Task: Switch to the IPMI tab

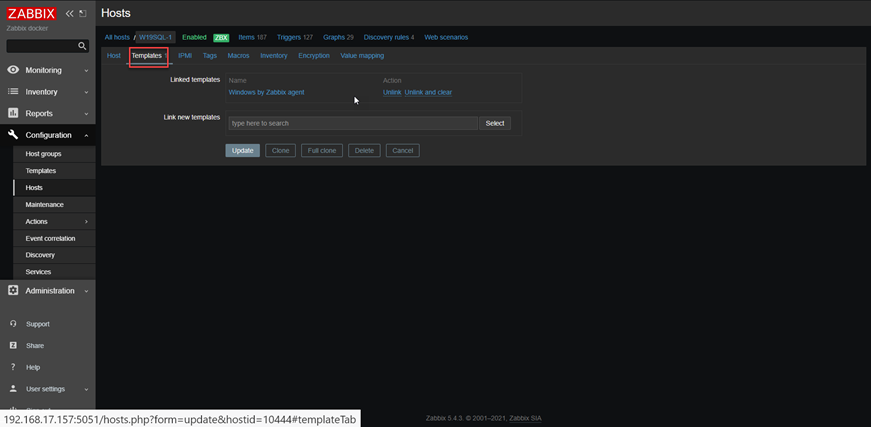Action: coord(185,56)
